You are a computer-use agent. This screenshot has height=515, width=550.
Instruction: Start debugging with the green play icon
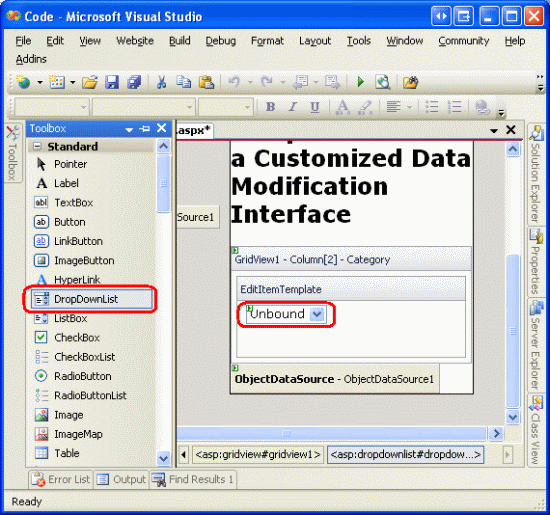coord(360,82)
